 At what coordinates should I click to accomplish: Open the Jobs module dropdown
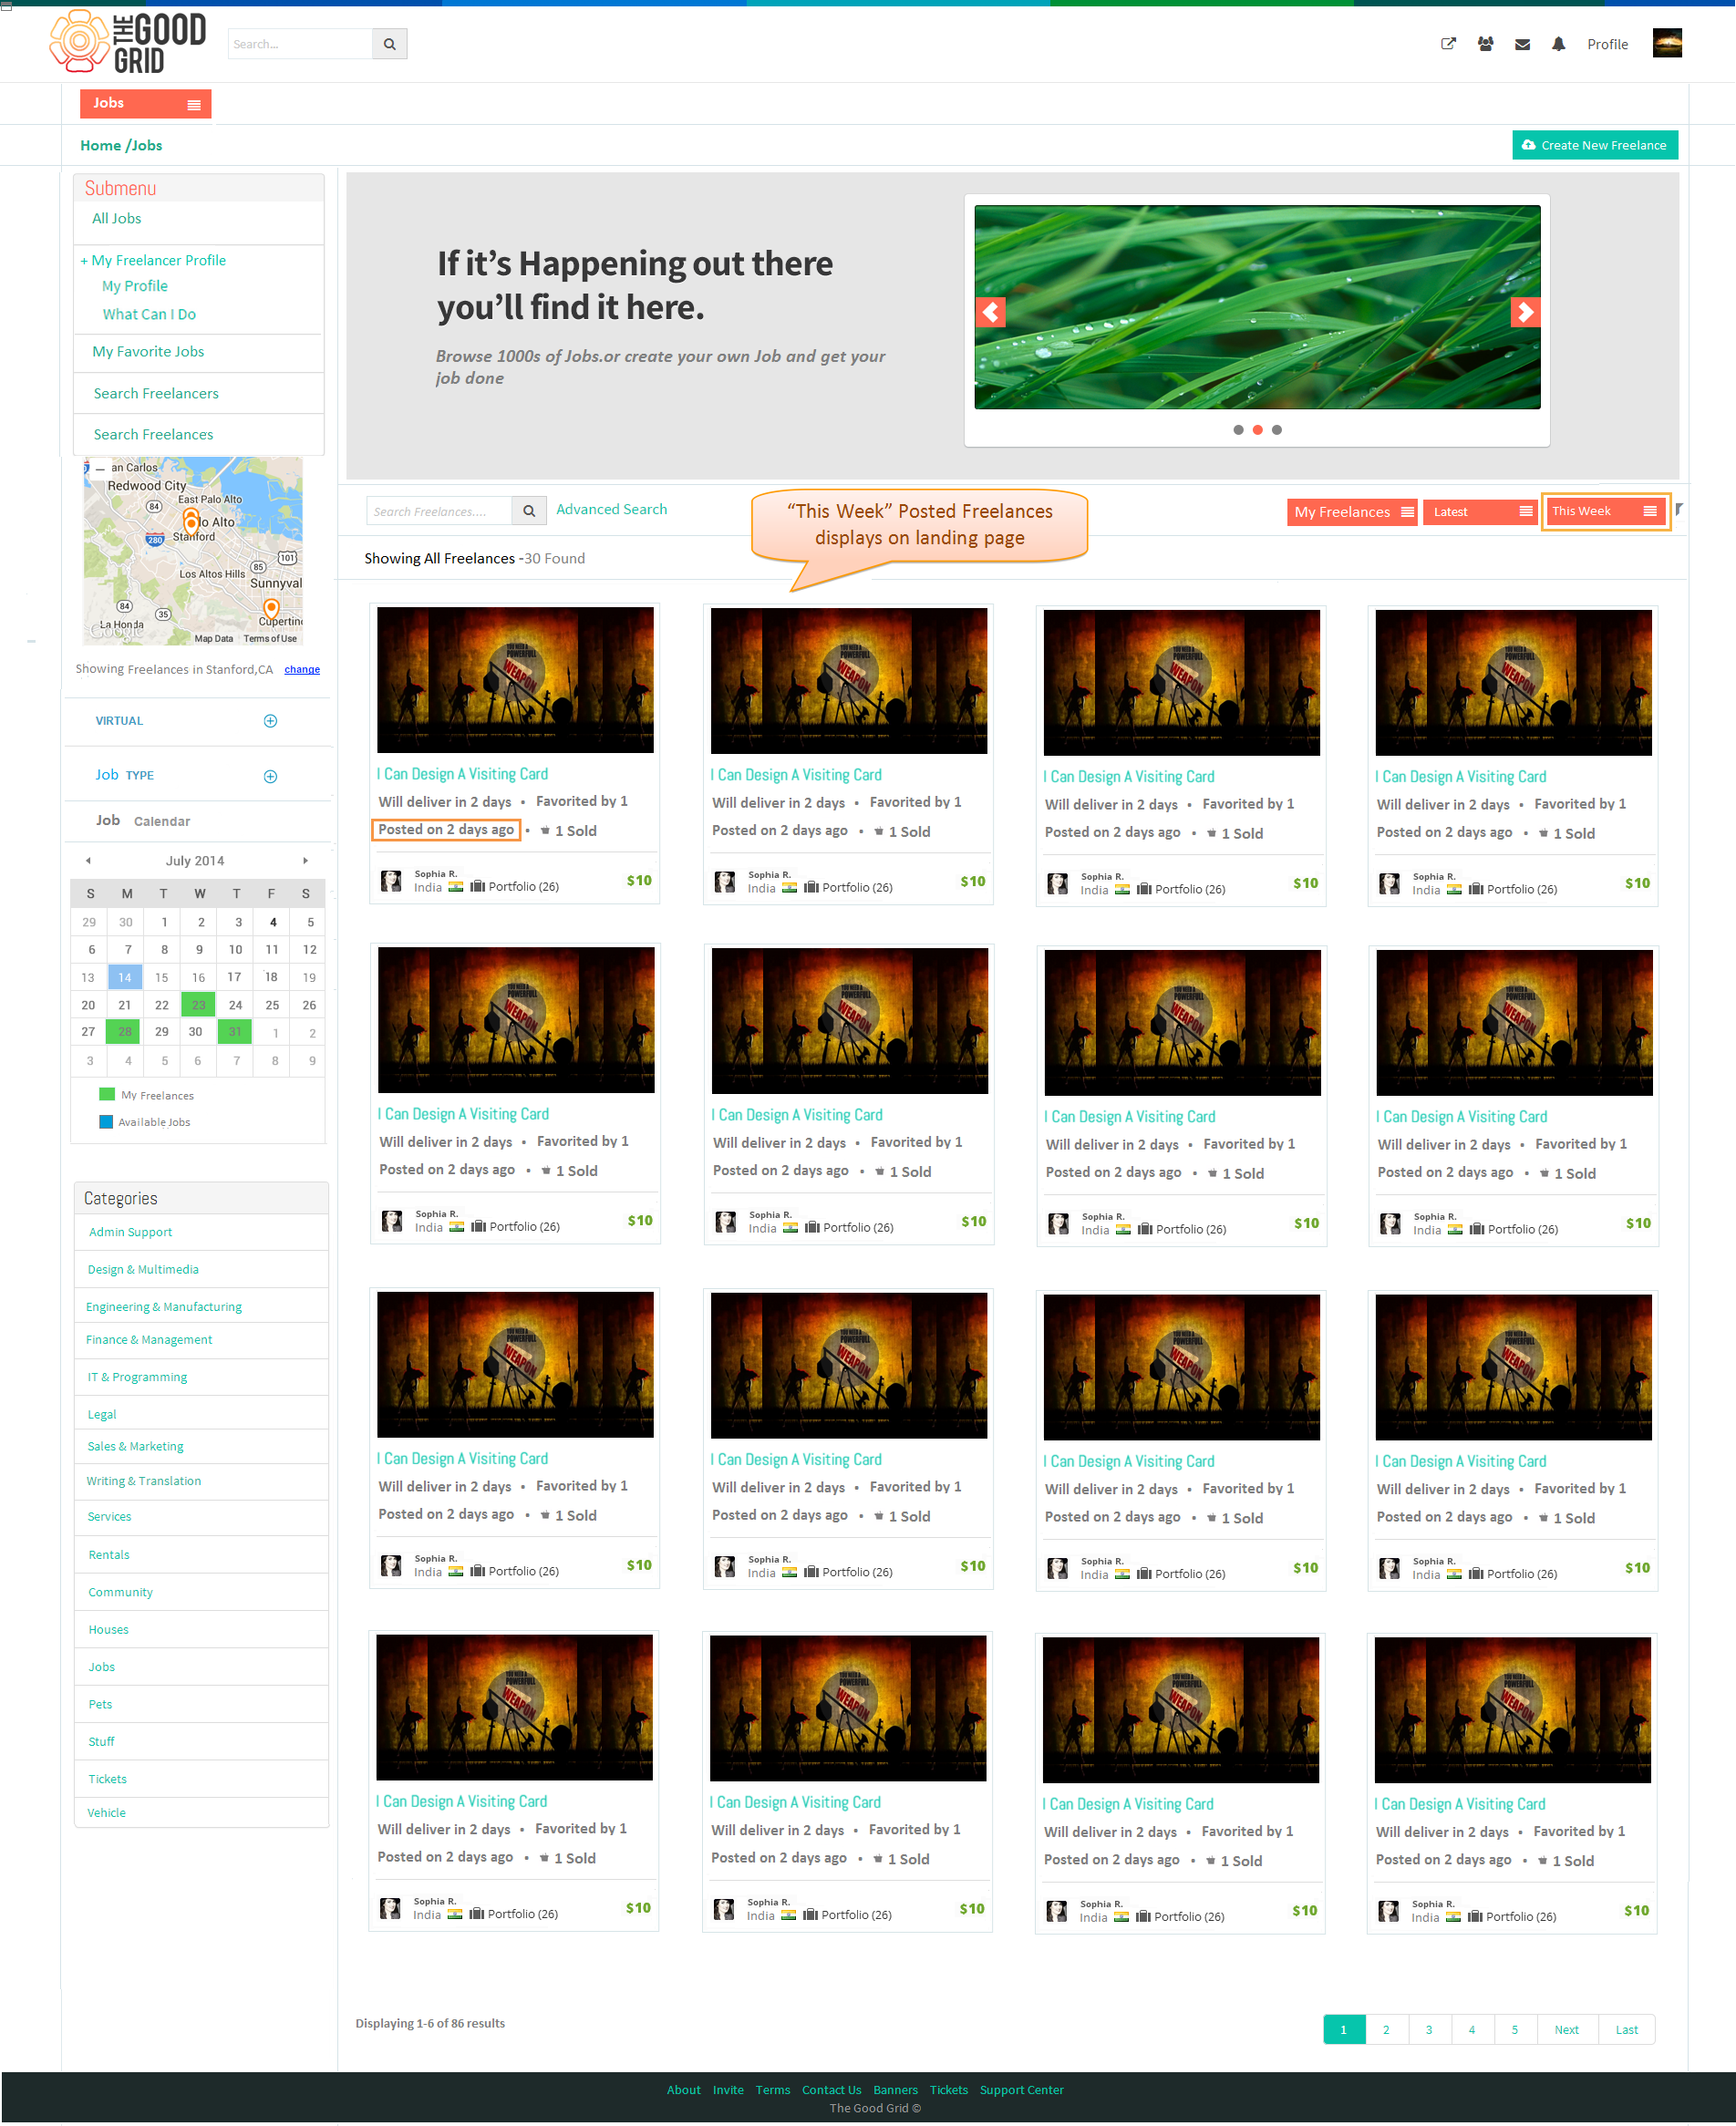[146, 104]
